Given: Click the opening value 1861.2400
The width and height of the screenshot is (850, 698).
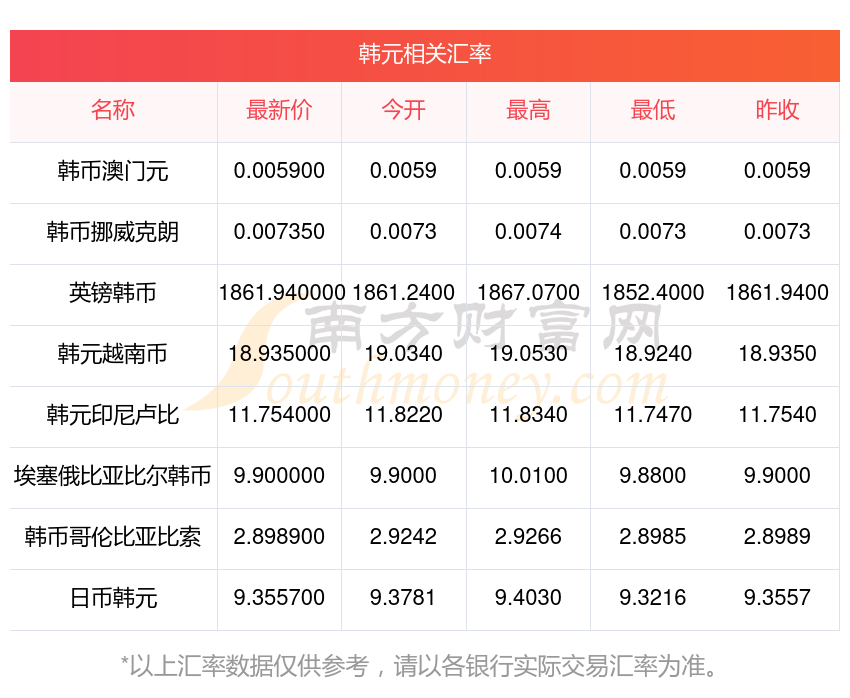Looking at the screenshot, I should (x=403, y=293).
